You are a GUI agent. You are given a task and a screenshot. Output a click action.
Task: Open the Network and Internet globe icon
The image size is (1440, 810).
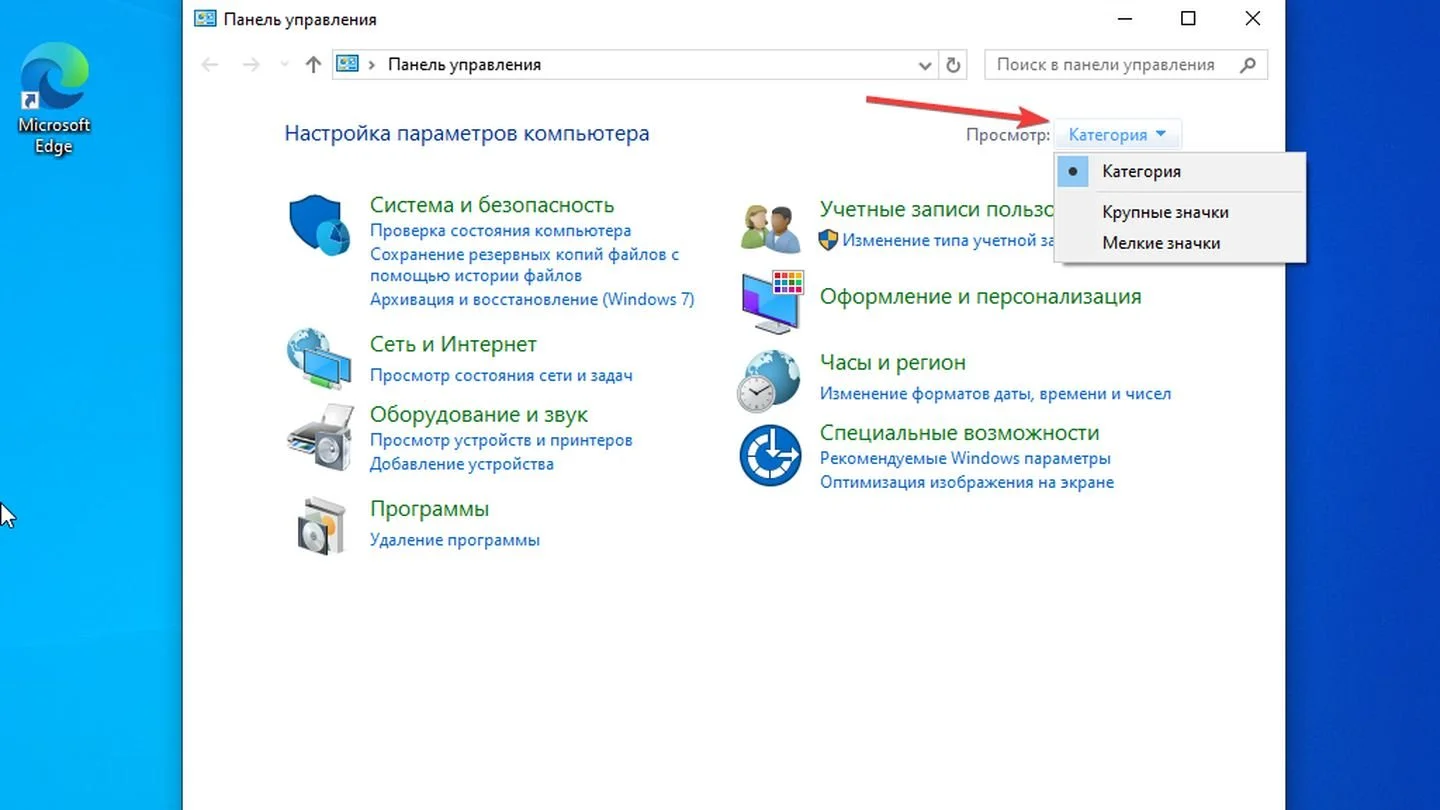319,358
